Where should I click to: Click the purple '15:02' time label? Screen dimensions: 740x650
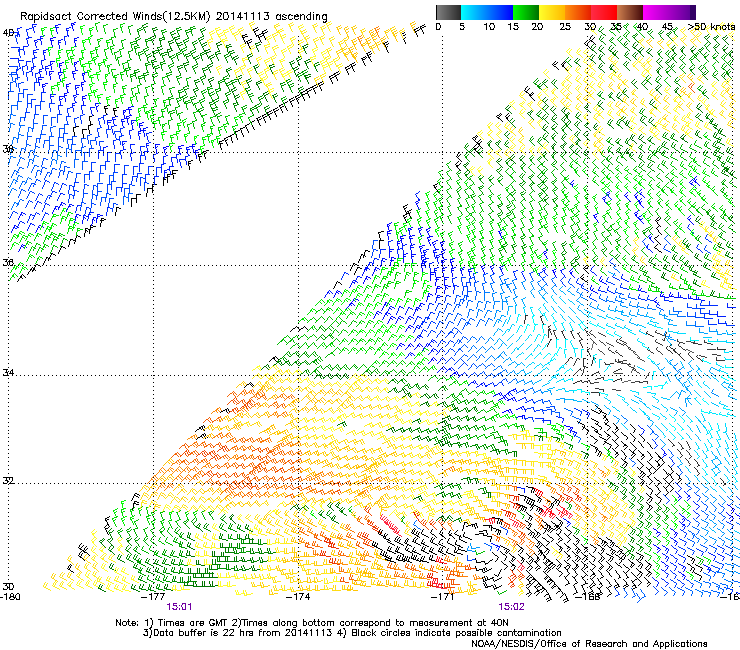point(512,607)
